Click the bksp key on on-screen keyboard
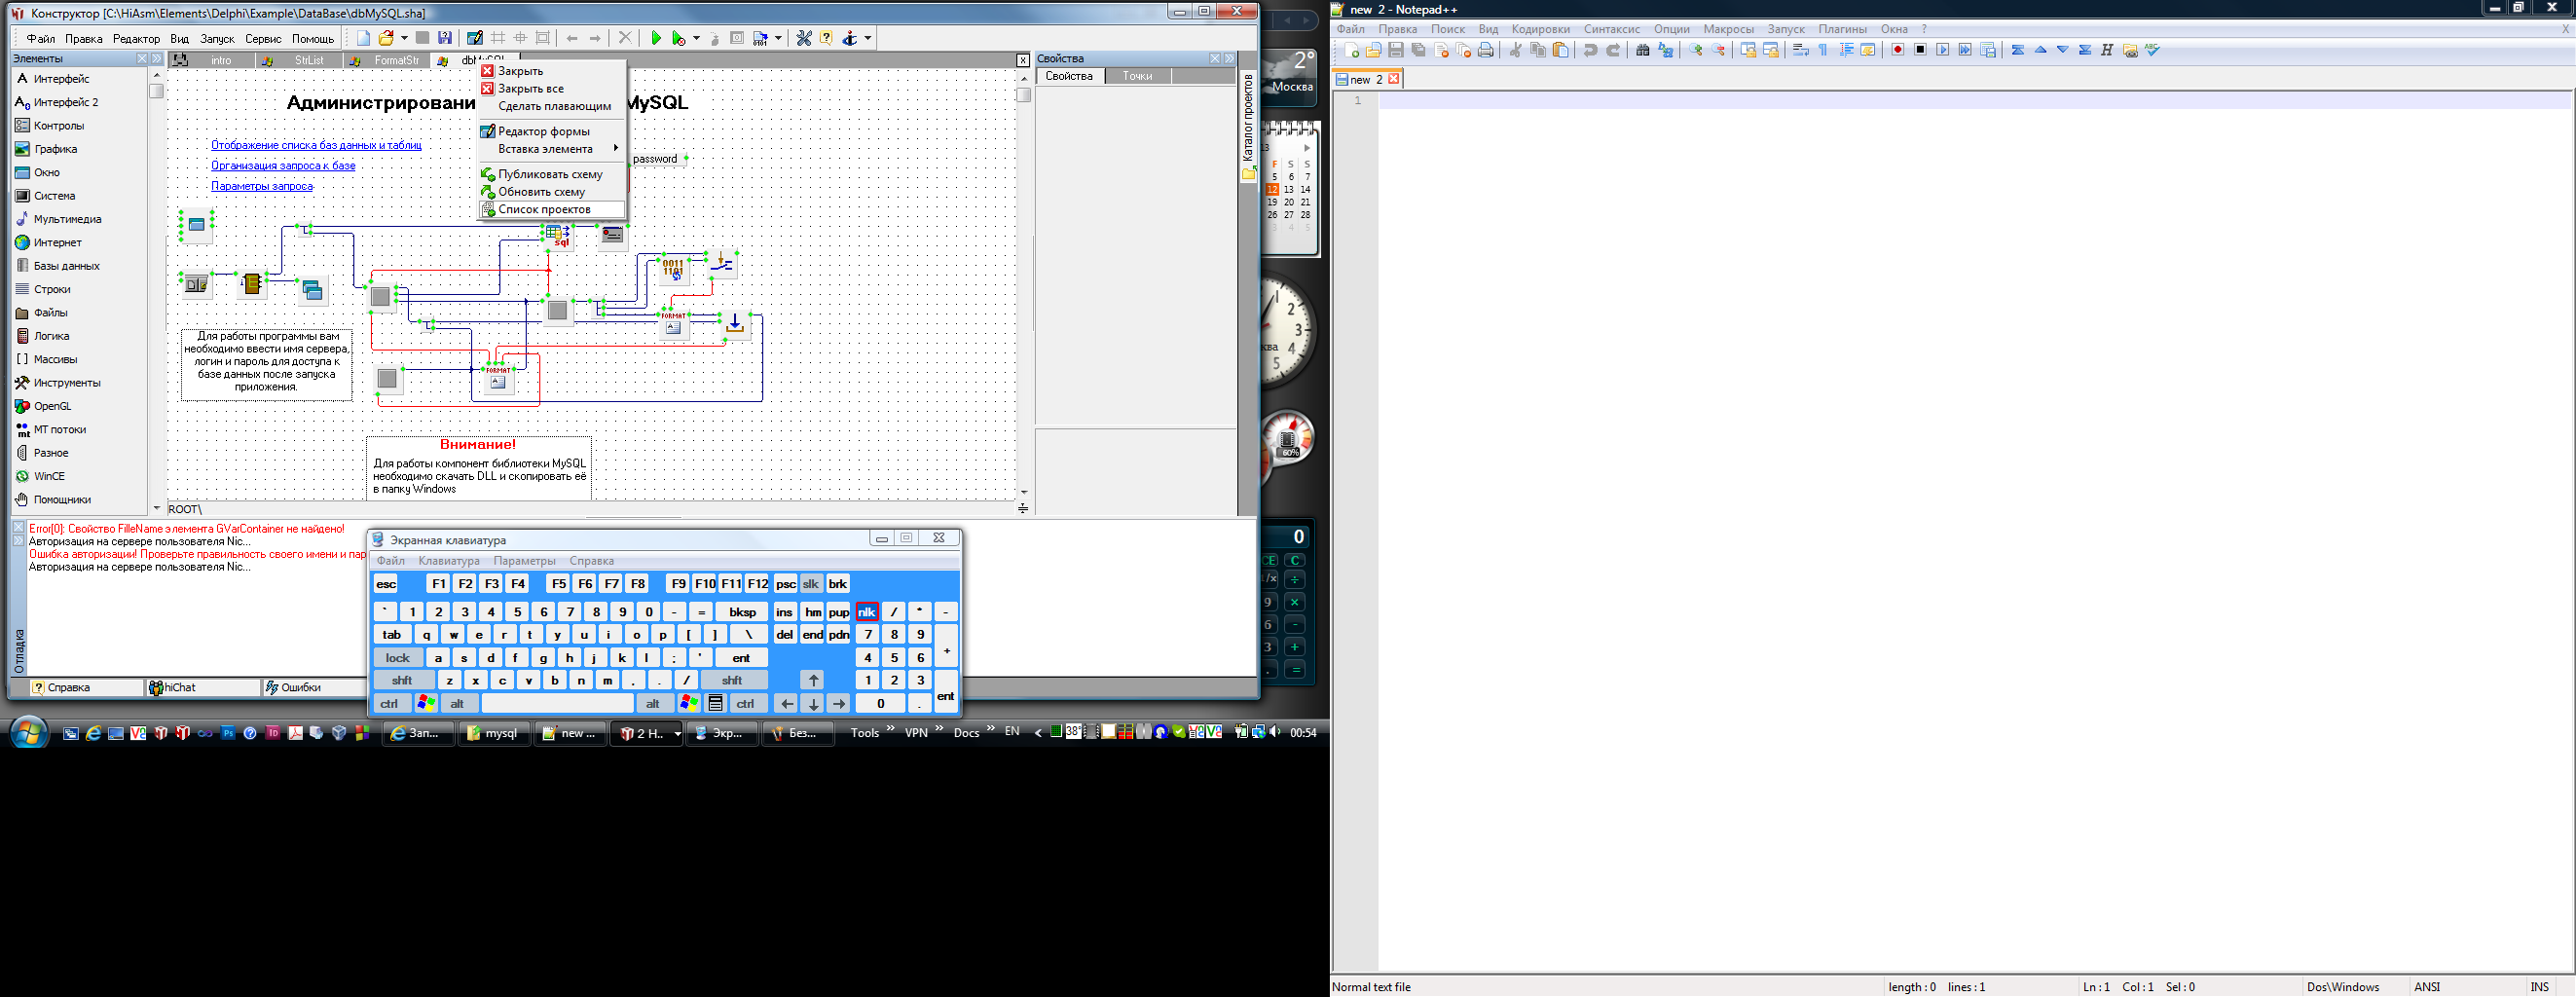The height and width of the screenshot is (997, 2576). 742,612
